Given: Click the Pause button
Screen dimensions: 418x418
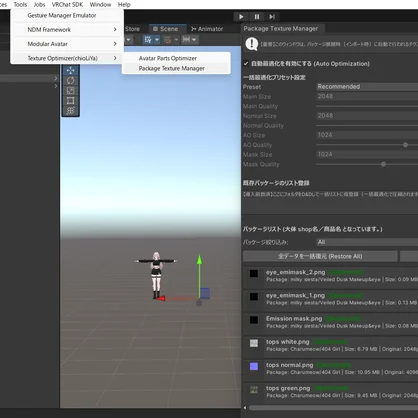Looking at the screenshot, I should [257, 17].
